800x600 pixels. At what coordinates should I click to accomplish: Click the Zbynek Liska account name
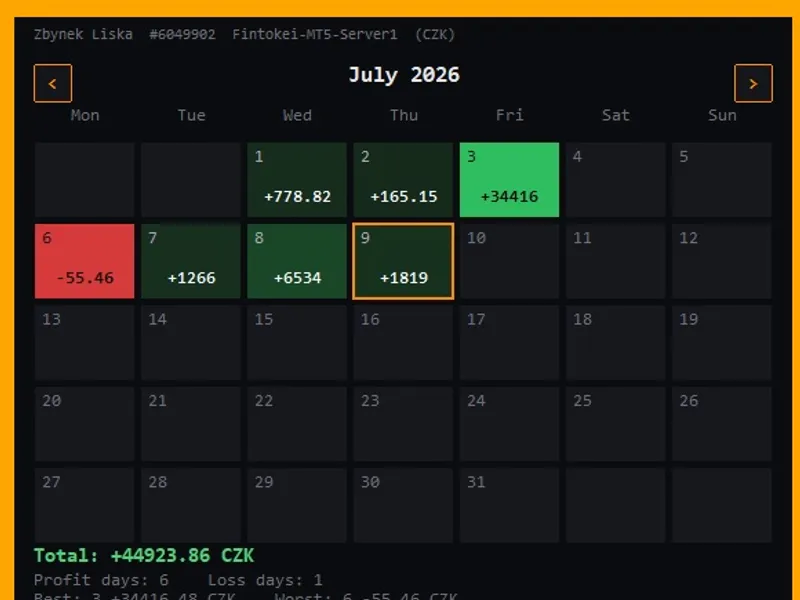[x=83, y=35]
